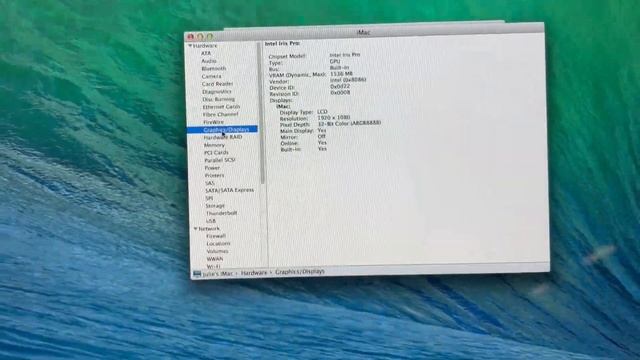Viewport: 640px width, 360px height.
Task: Click the Revision ID value 0x0008
Action: (340, 93)
